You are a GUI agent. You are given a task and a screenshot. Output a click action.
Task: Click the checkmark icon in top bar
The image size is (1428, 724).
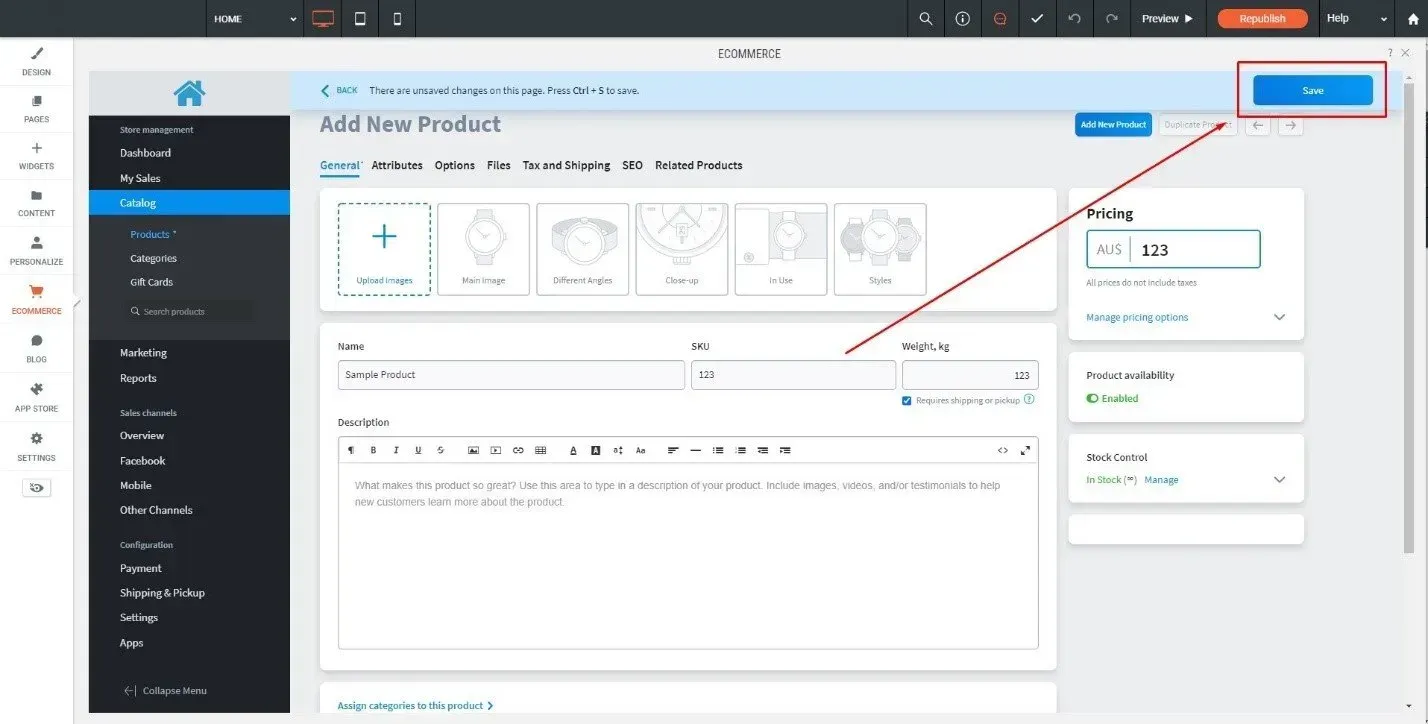tap(1037, 18)
